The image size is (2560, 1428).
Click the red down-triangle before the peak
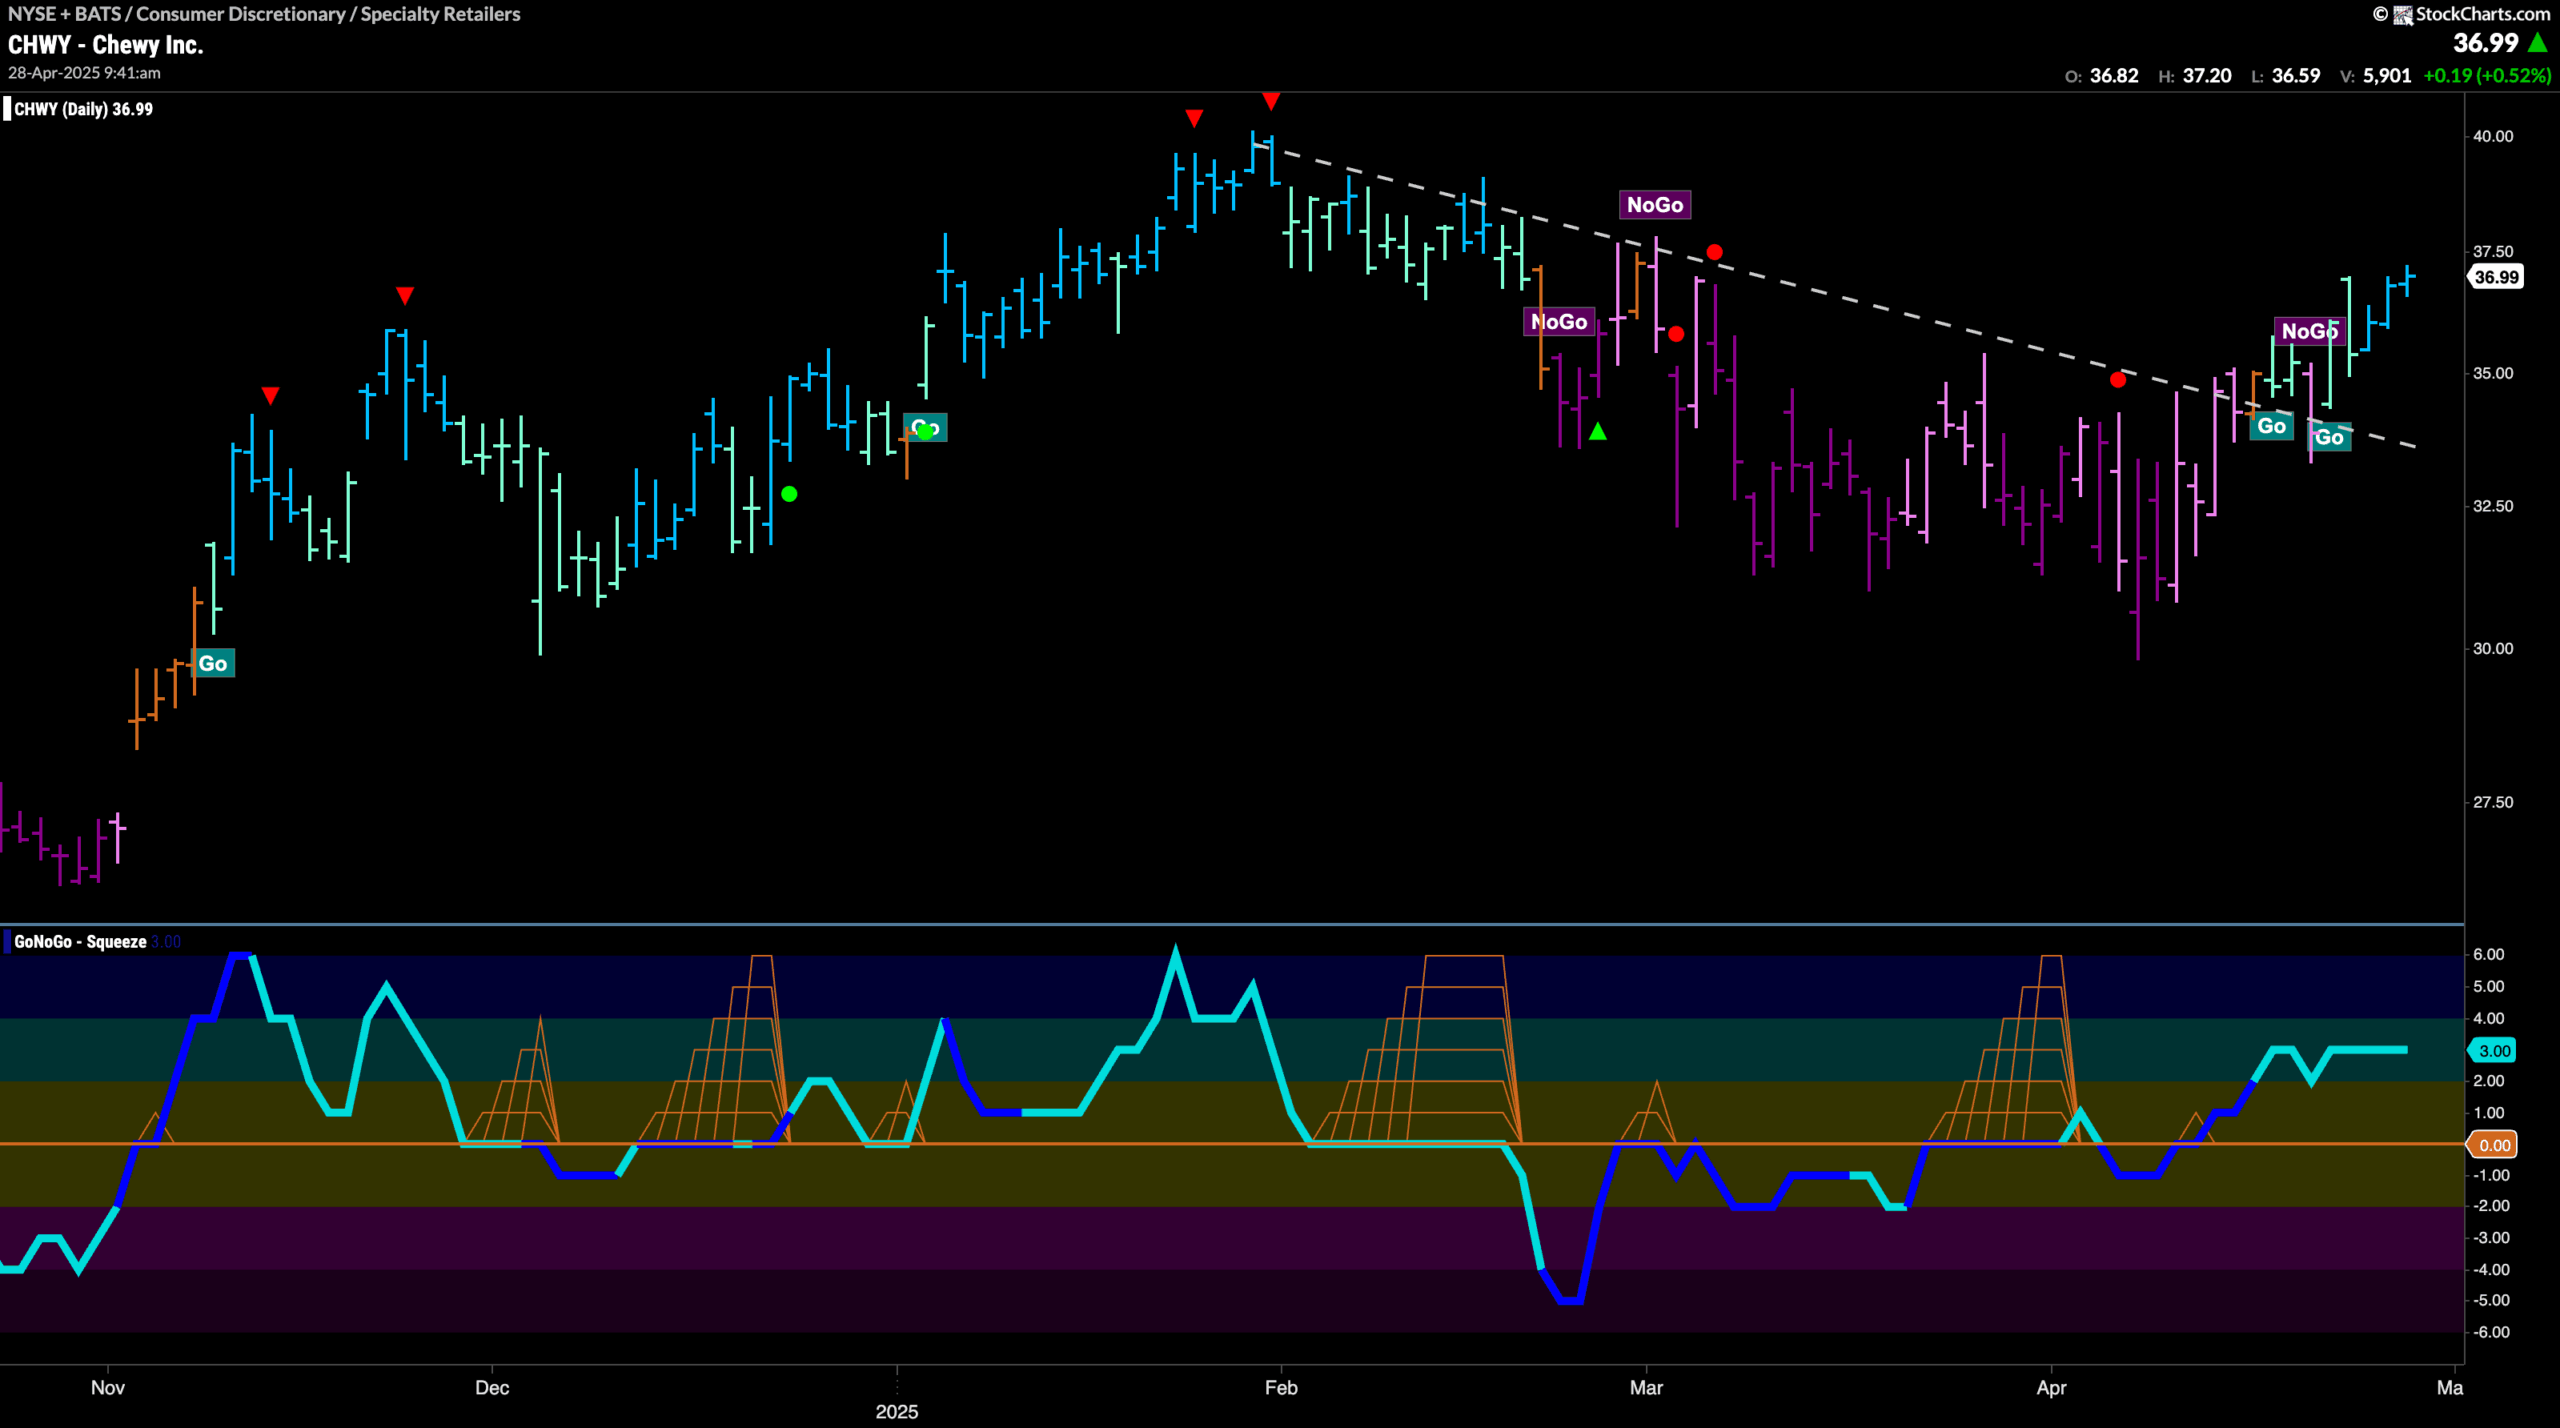pyautogui.click(x=1194, y=119)
